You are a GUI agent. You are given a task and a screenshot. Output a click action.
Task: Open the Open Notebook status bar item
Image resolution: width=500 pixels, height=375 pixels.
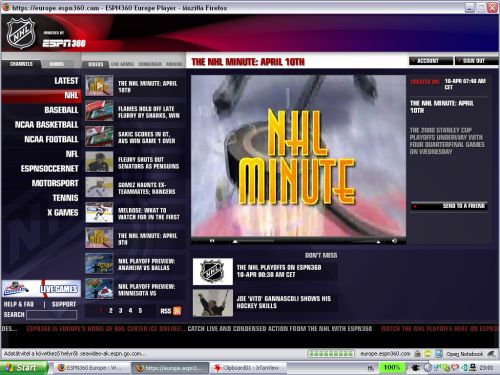(464, 354)
